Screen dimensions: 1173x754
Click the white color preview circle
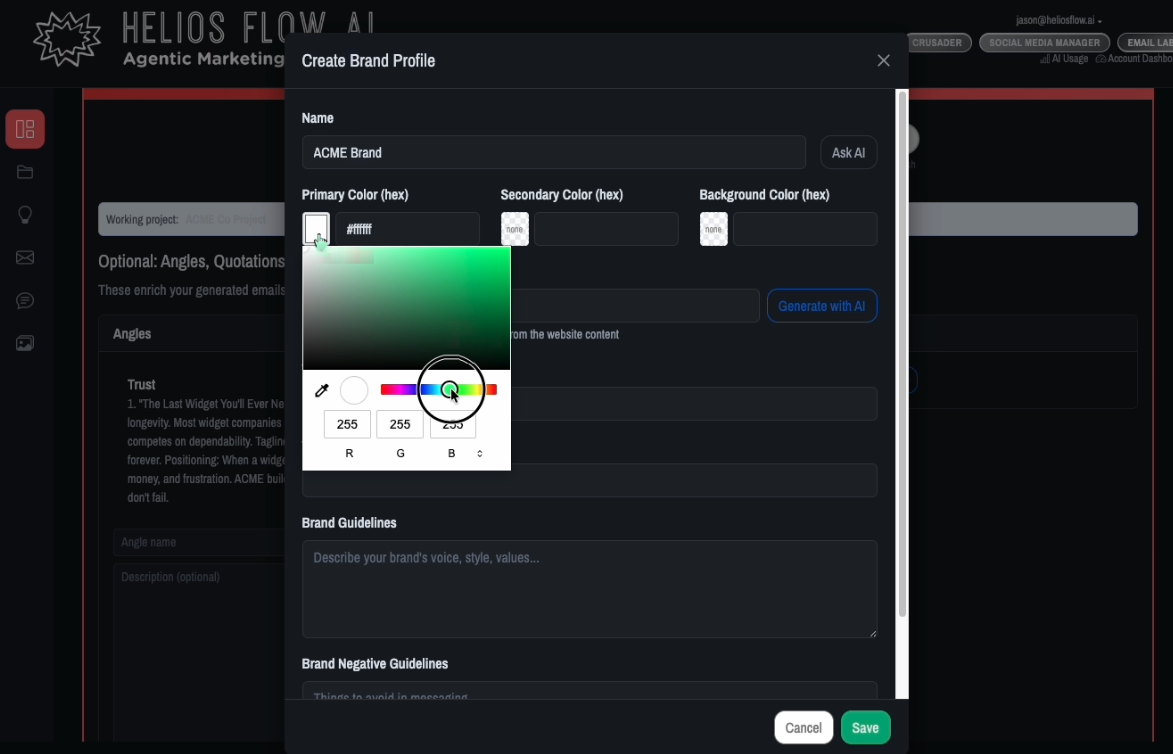tap(354, 390)
